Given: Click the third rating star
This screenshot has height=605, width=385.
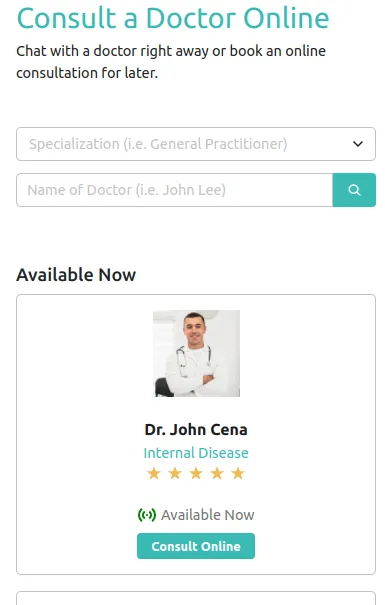Looking at the screenshot, I should (196, 473).
